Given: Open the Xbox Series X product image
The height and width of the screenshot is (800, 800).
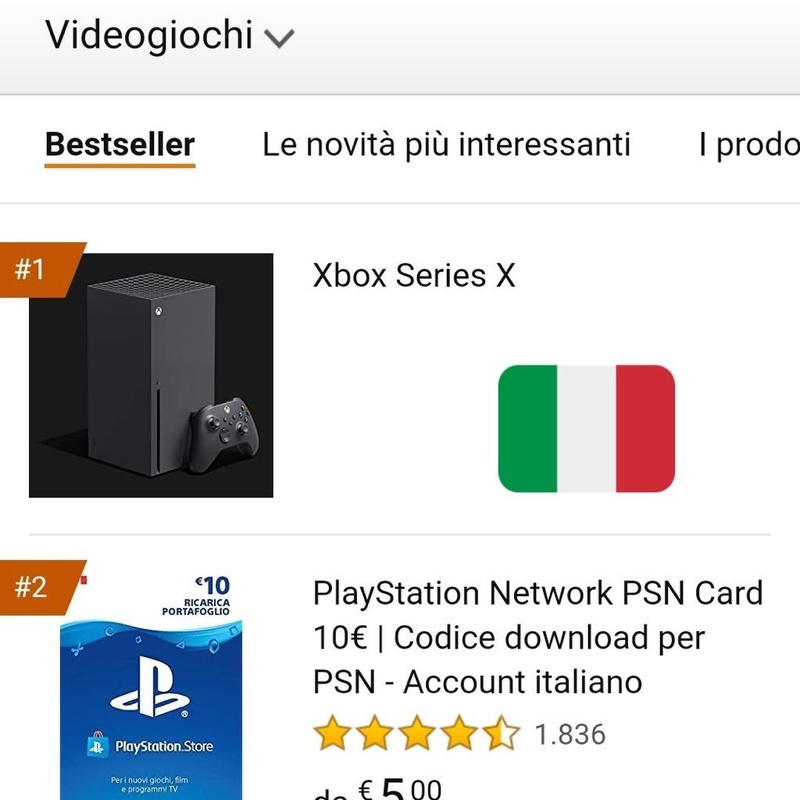Looking at the screenshot, I should point(151,375).
